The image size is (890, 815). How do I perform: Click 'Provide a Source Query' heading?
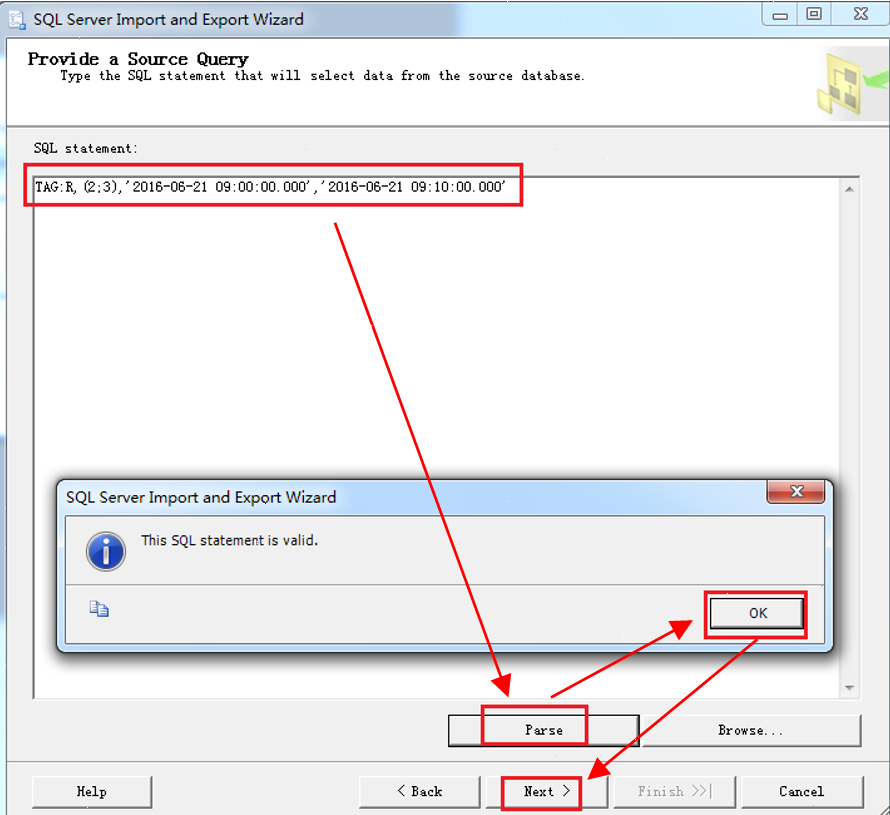138,59
